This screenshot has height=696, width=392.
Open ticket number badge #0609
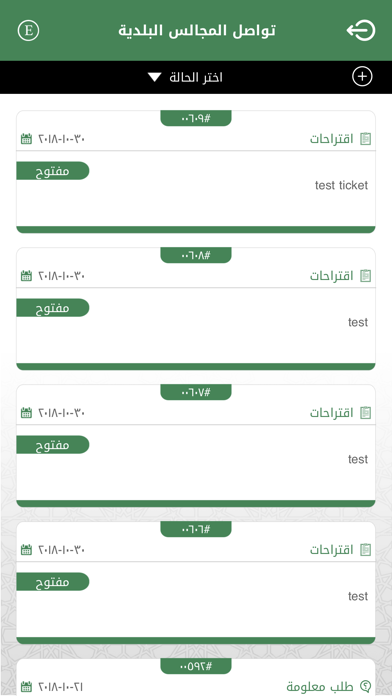tap(196, 118)
